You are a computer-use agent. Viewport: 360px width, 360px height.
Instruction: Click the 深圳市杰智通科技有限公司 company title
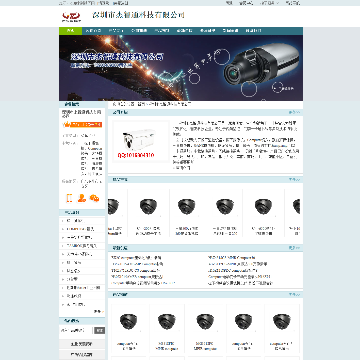coord(138,15)
